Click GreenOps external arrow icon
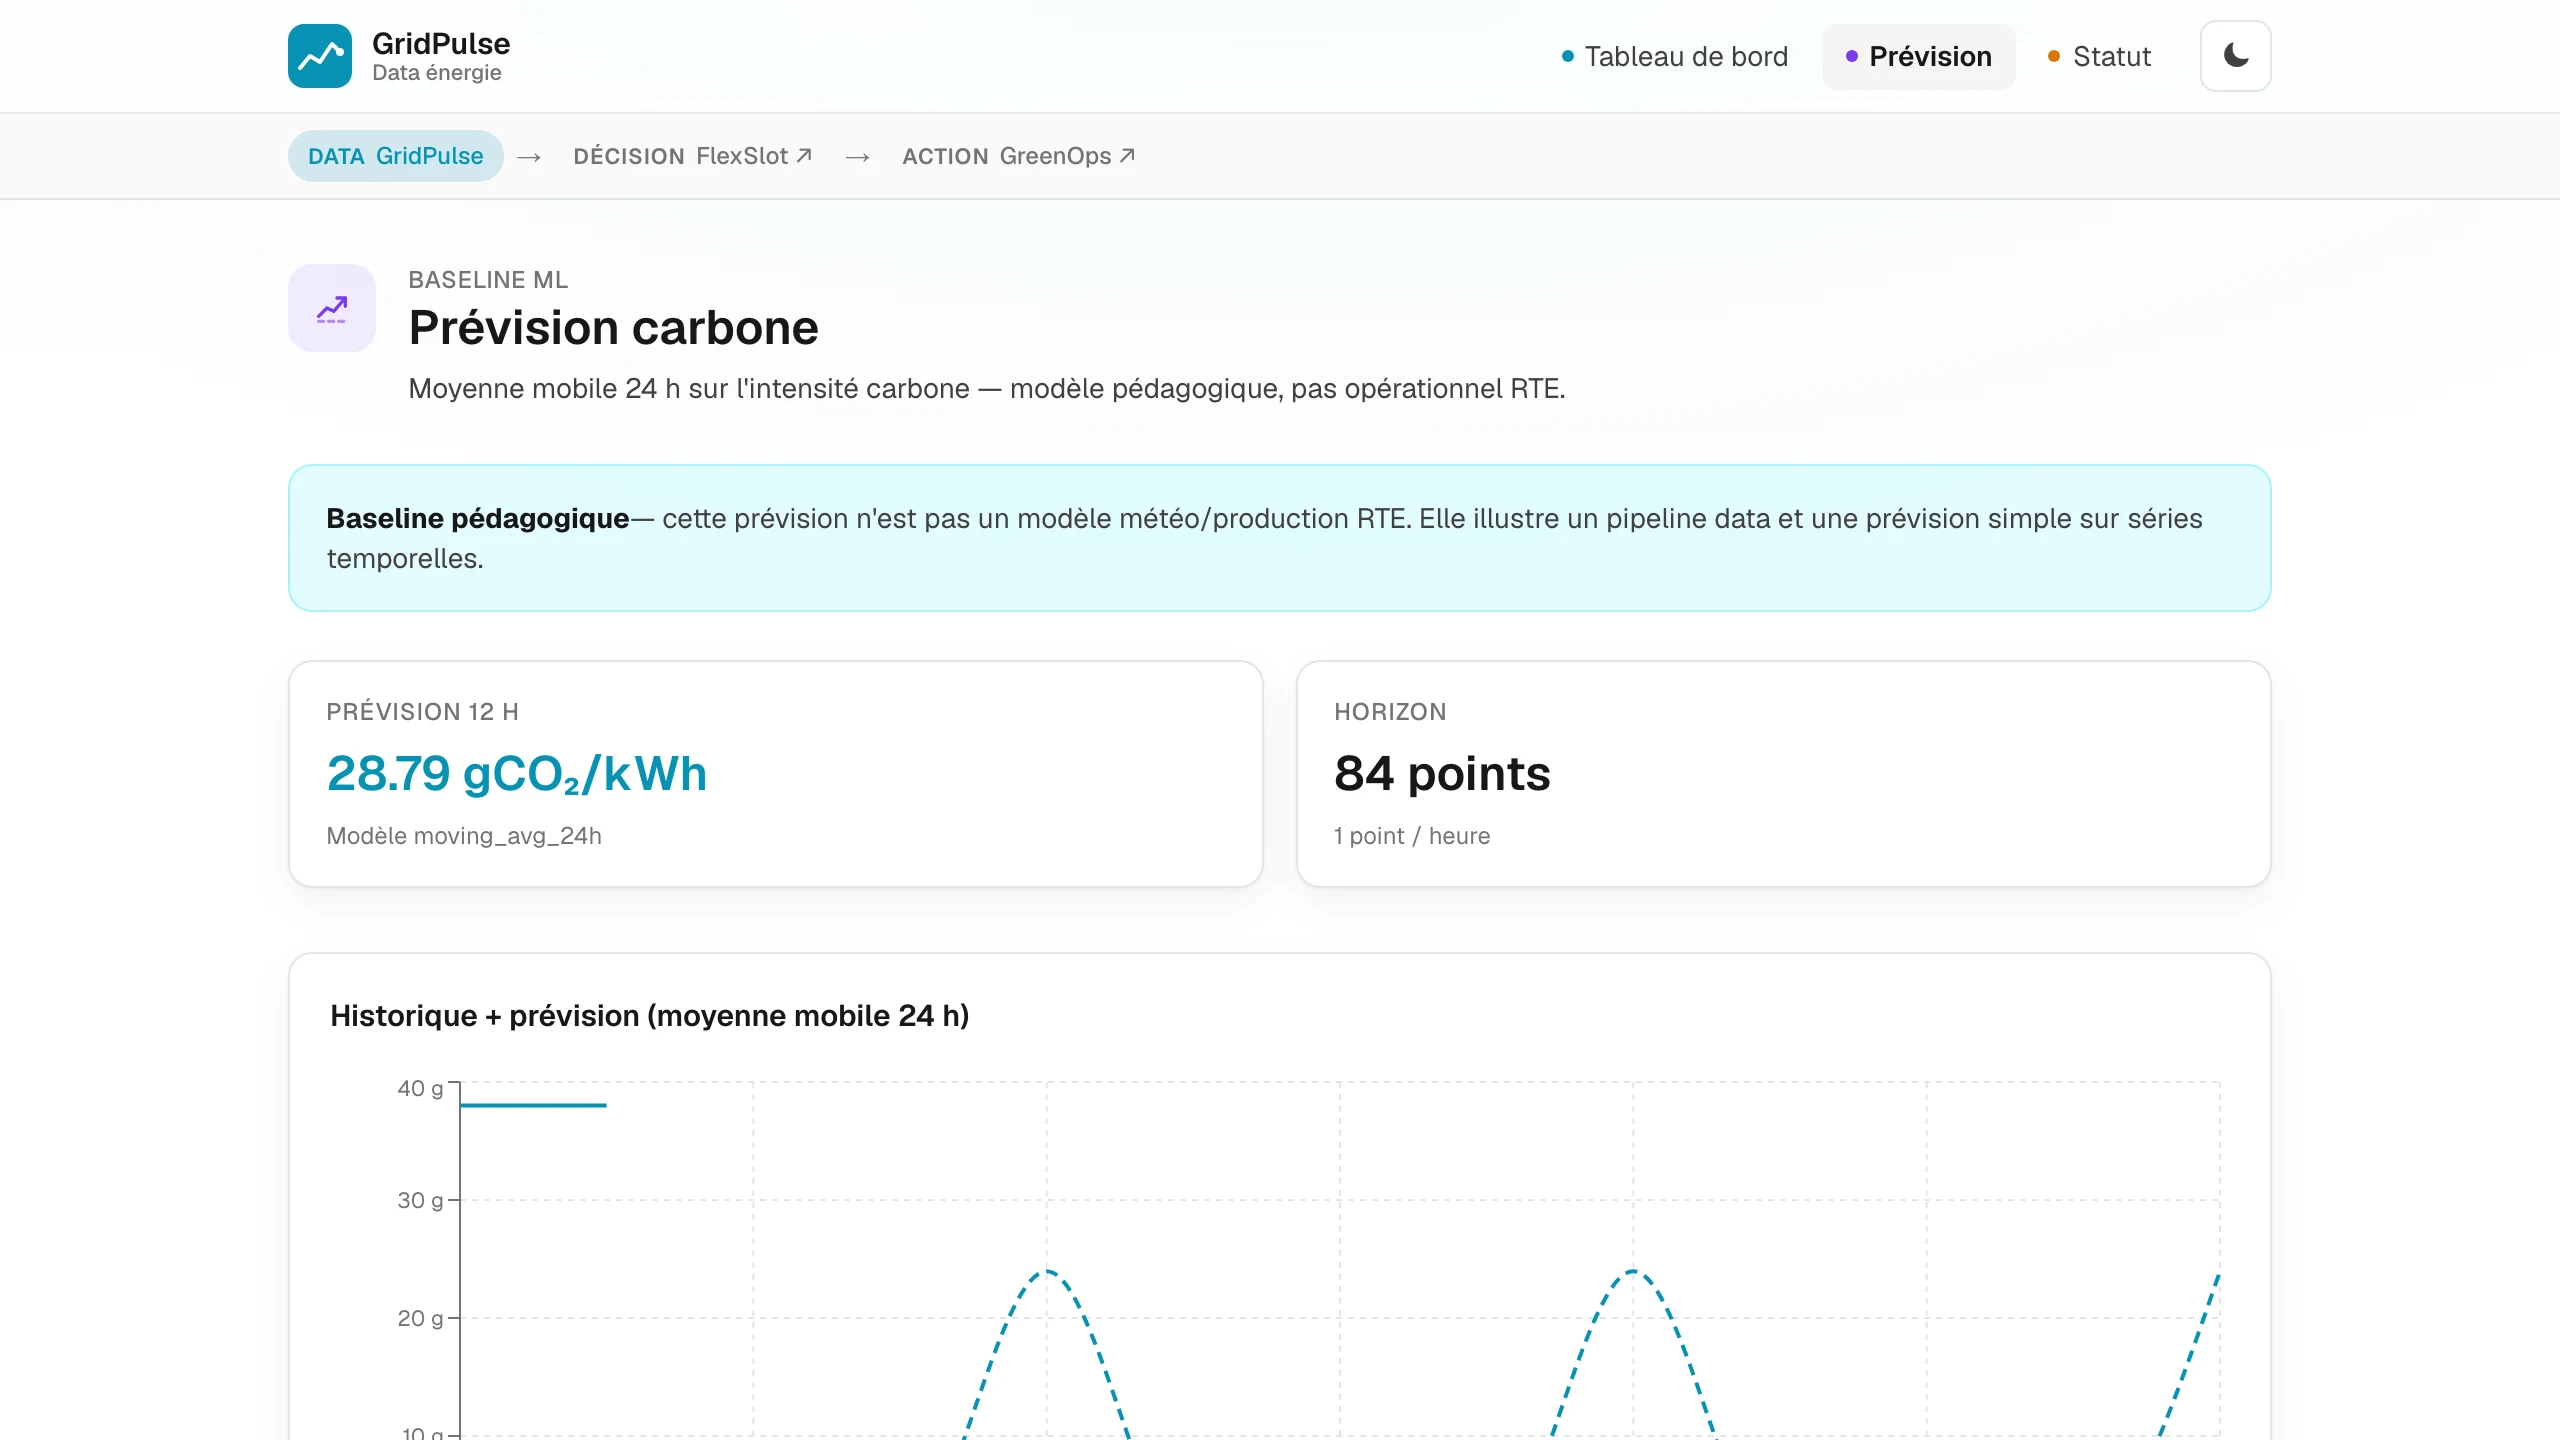 (x=1127, y=155)
